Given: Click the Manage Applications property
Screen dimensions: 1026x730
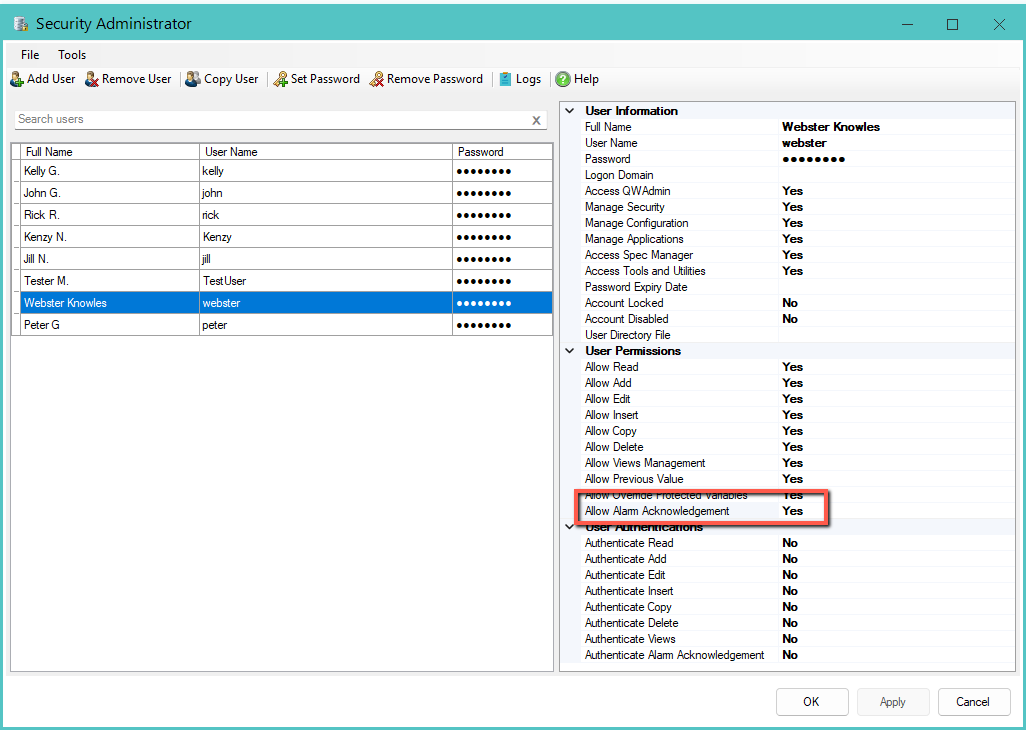Looking at the screenshot, I should (797, 239).
